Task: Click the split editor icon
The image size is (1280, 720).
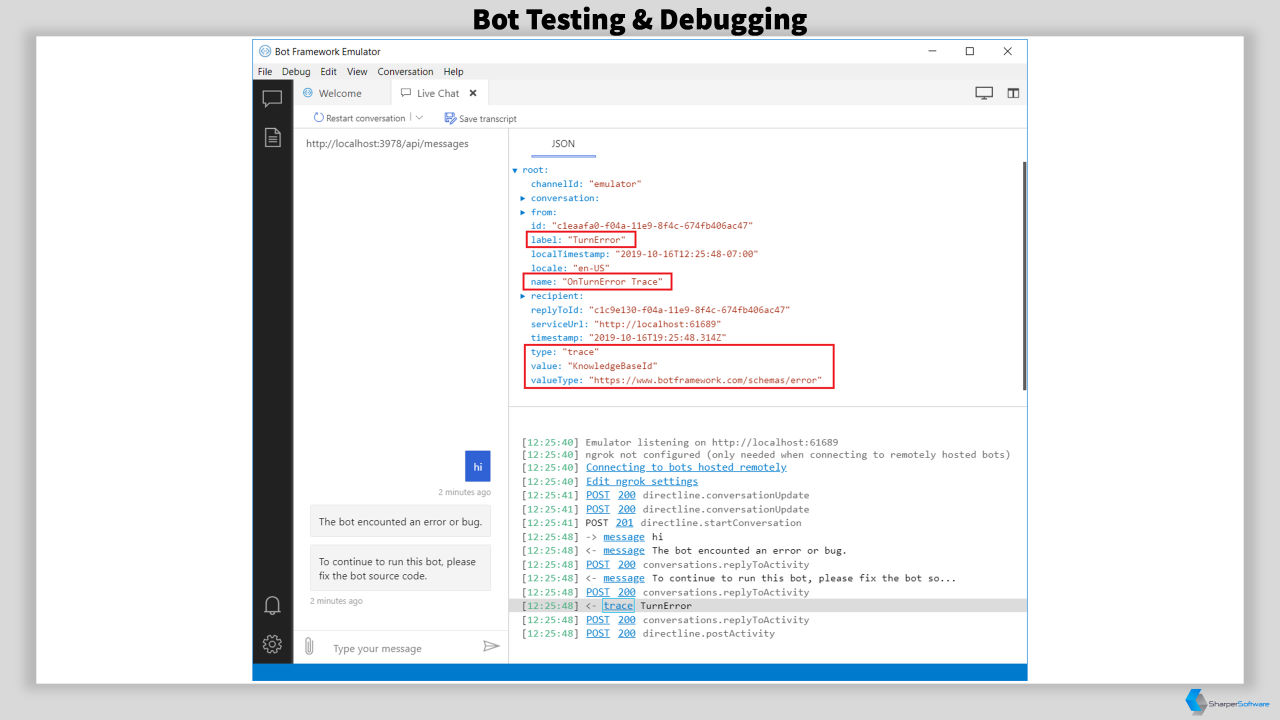Action: 1013,93
